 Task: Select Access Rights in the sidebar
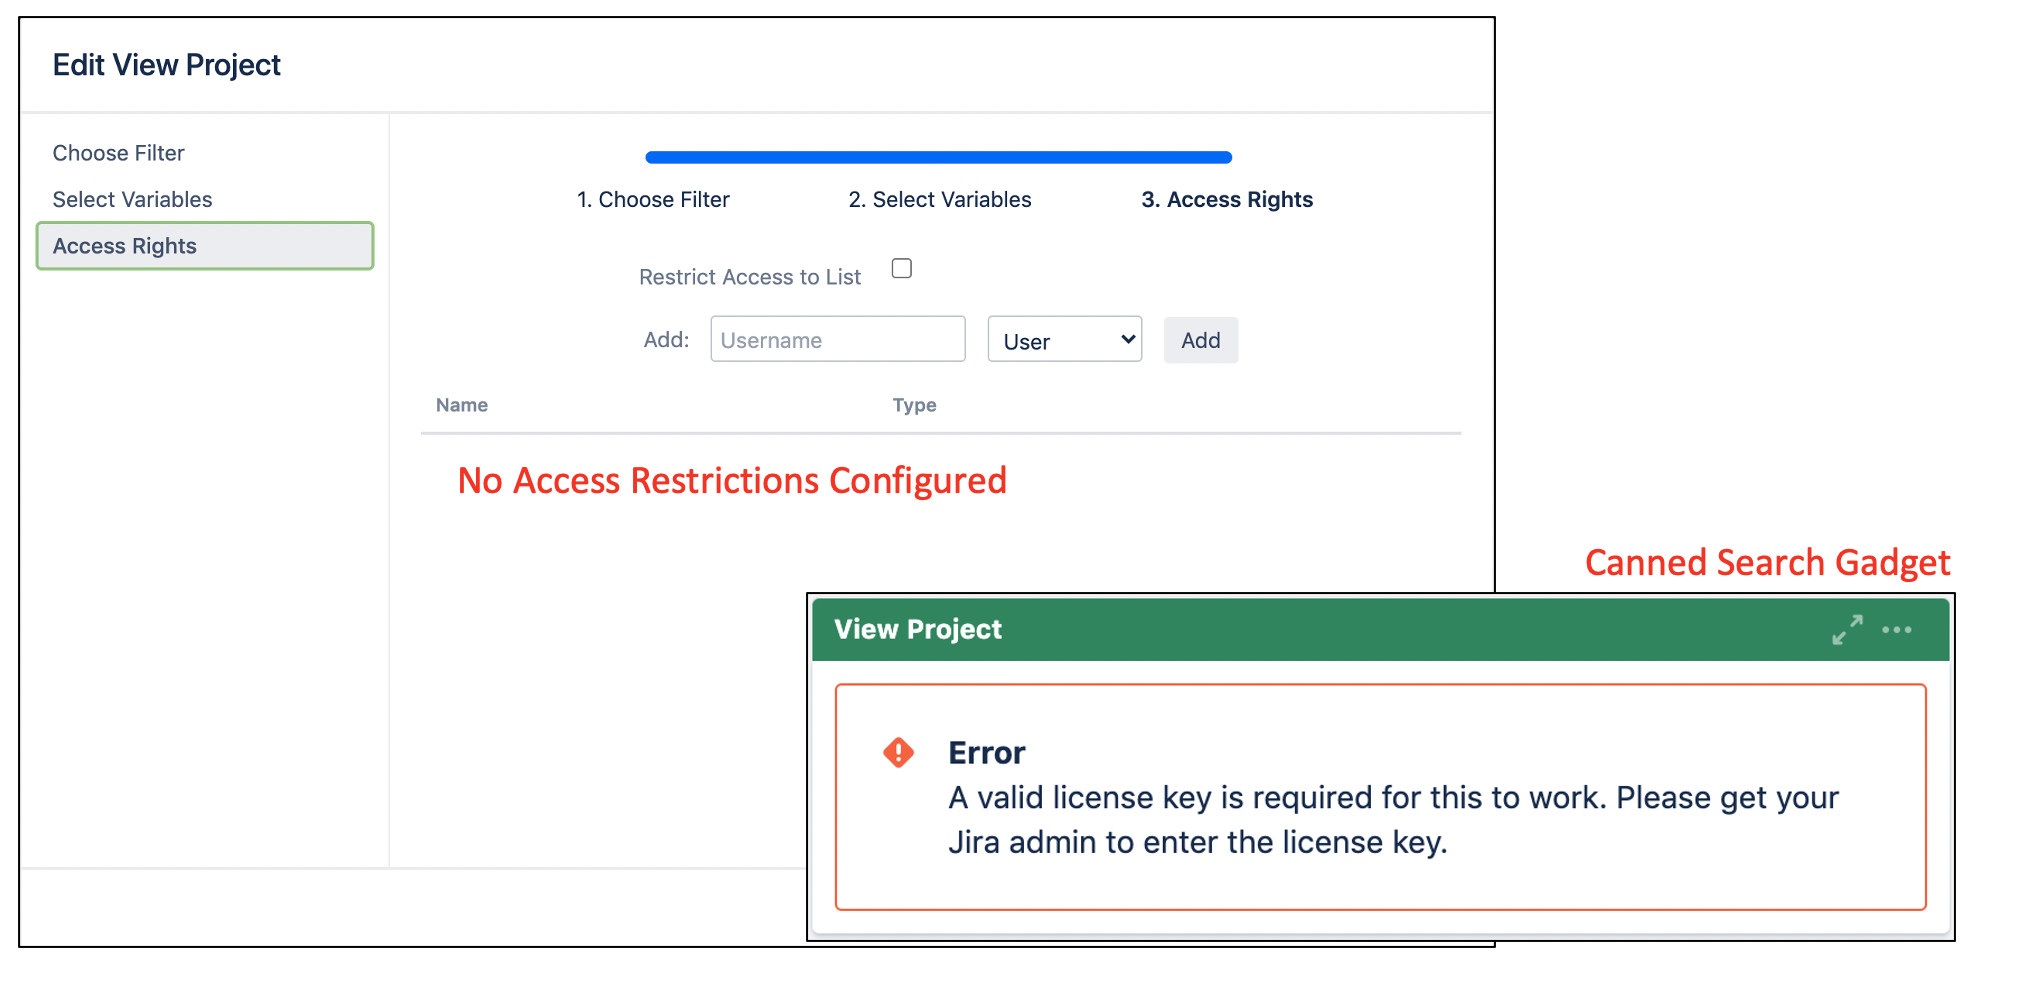tap(204, 245)
